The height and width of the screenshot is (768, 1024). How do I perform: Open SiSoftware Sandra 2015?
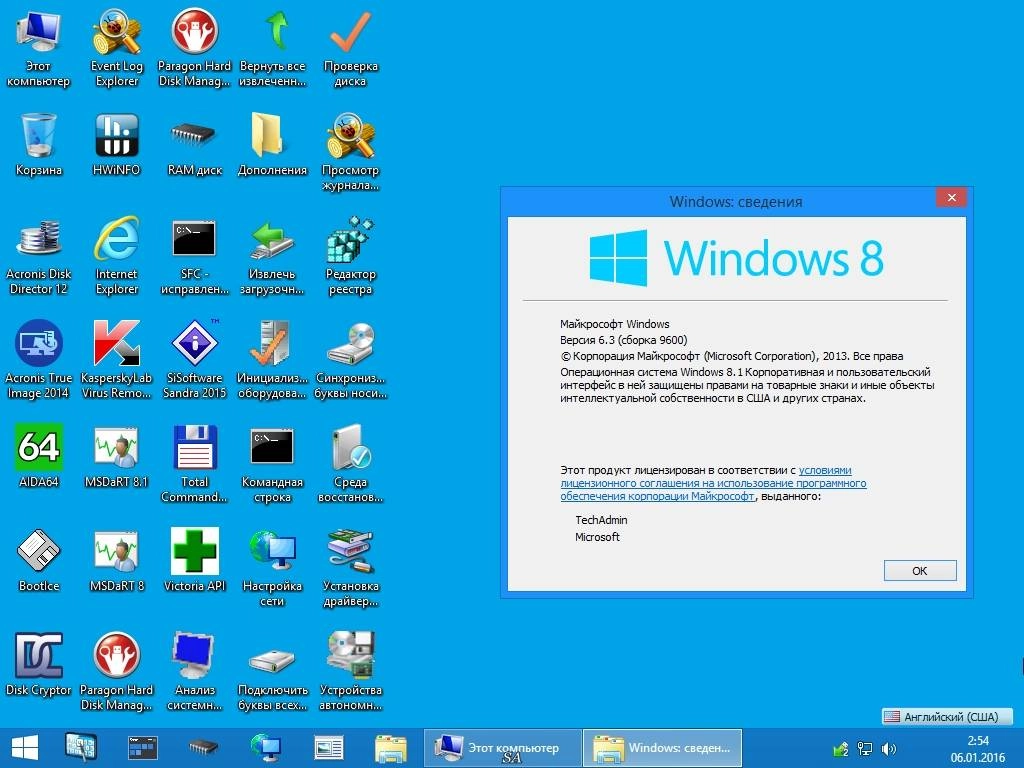pos(195,359)
